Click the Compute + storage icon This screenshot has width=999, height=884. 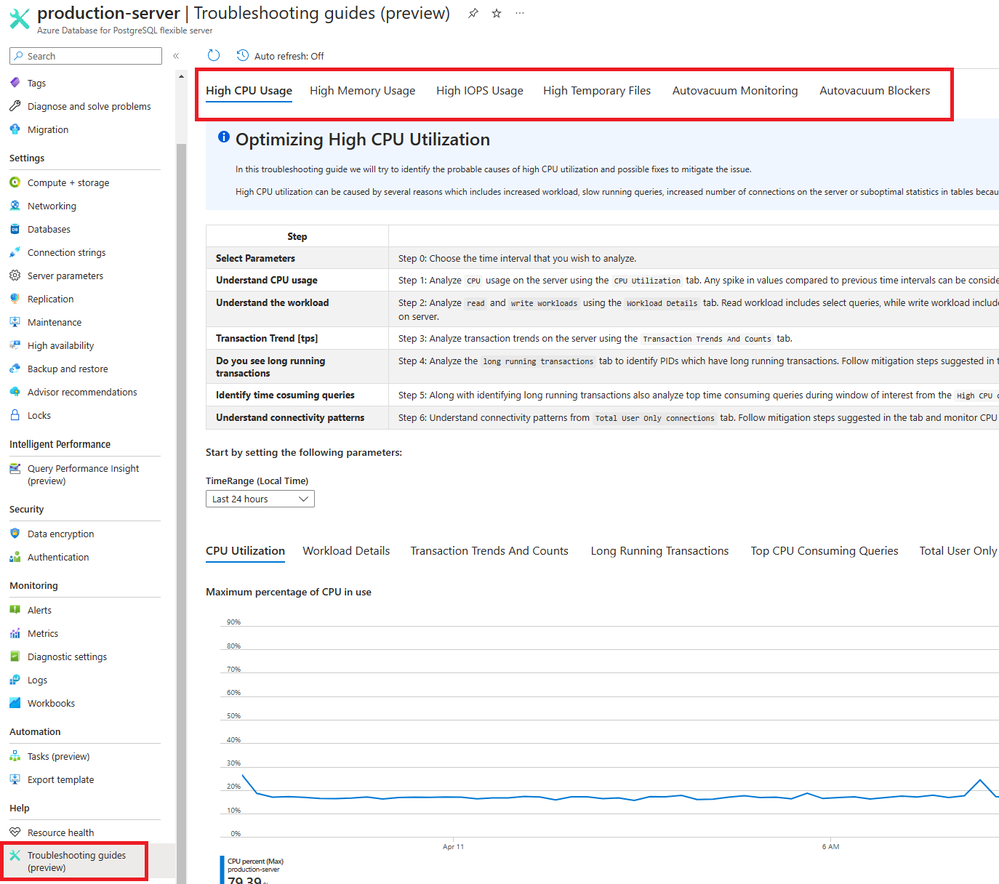pyautogui.click(x=15, y=182)
